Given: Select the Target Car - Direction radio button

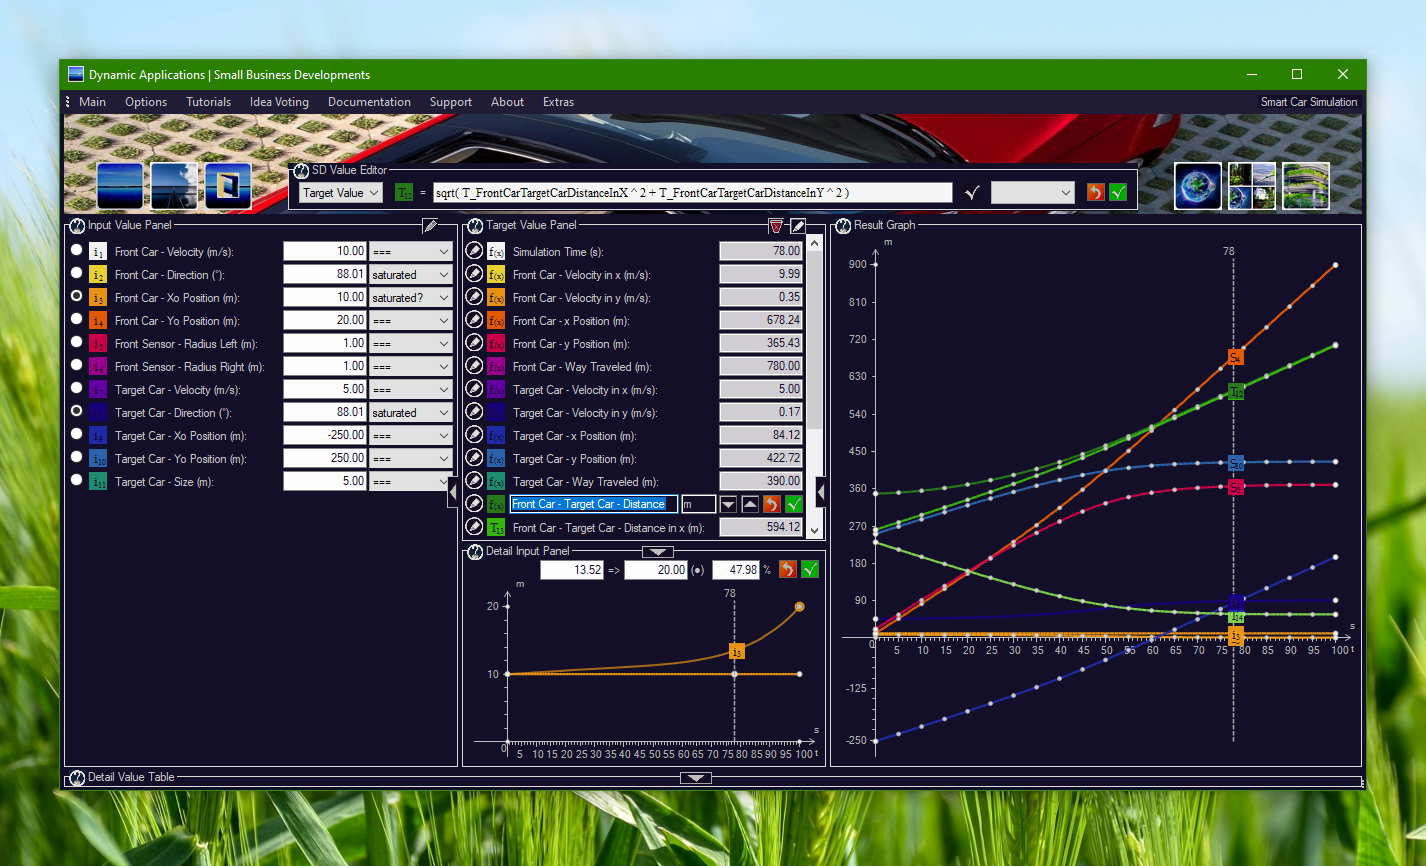Looking at the screenshot, I should [75, 412].
